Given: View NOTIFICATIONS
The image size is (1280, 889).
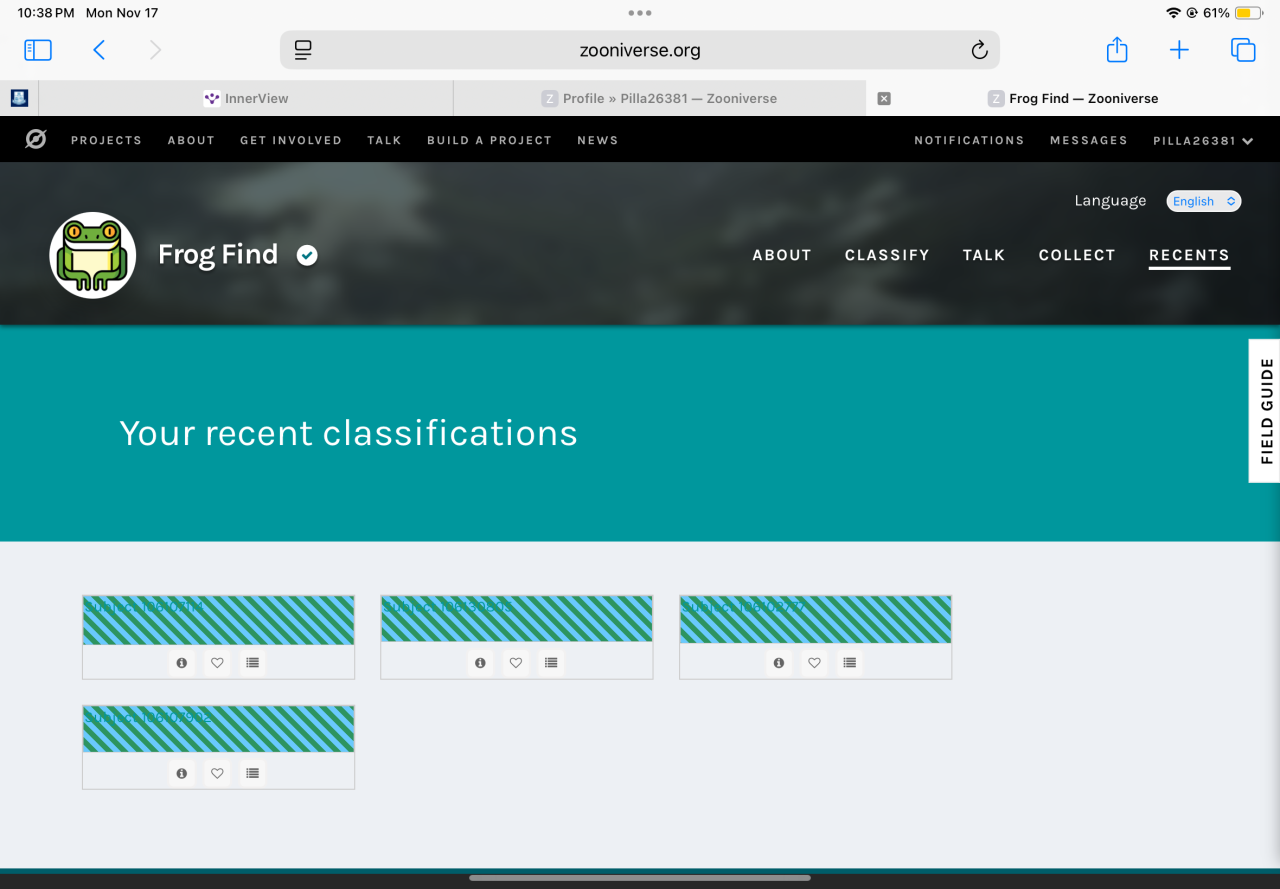Looking at the screenshot, I should coord(969,141).
